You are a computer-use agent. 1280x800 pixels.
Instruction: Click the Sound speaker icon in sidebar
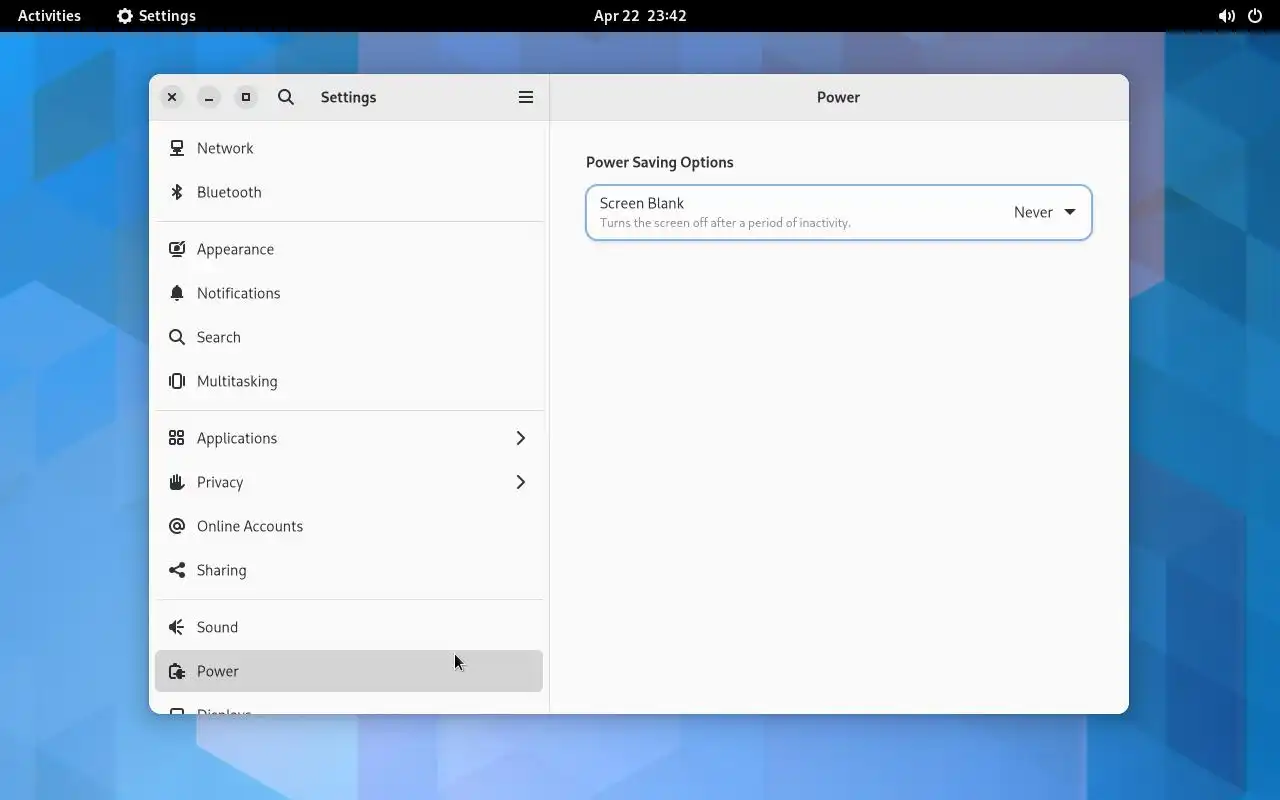pos(177,627)
